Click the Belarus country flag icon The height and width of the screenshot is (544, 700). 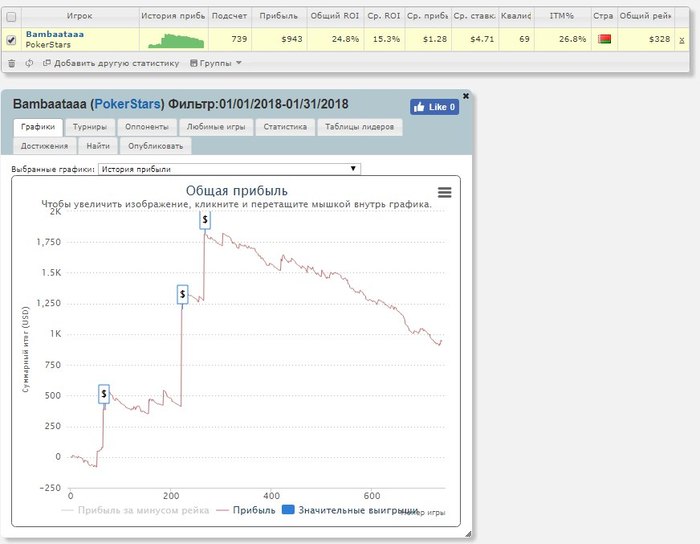pos(604,39)
